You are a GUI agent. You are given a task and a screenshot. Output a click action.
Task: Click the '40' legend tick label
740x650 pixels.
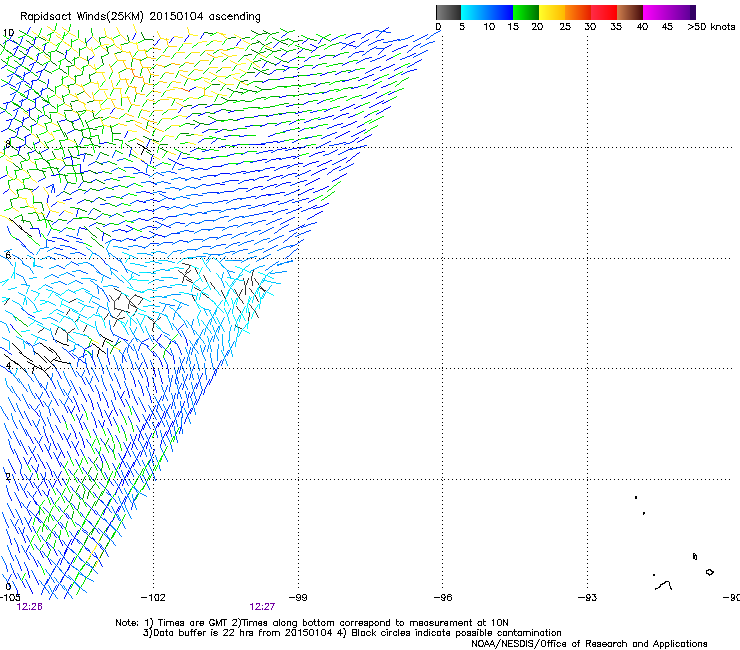coord(642,27)
